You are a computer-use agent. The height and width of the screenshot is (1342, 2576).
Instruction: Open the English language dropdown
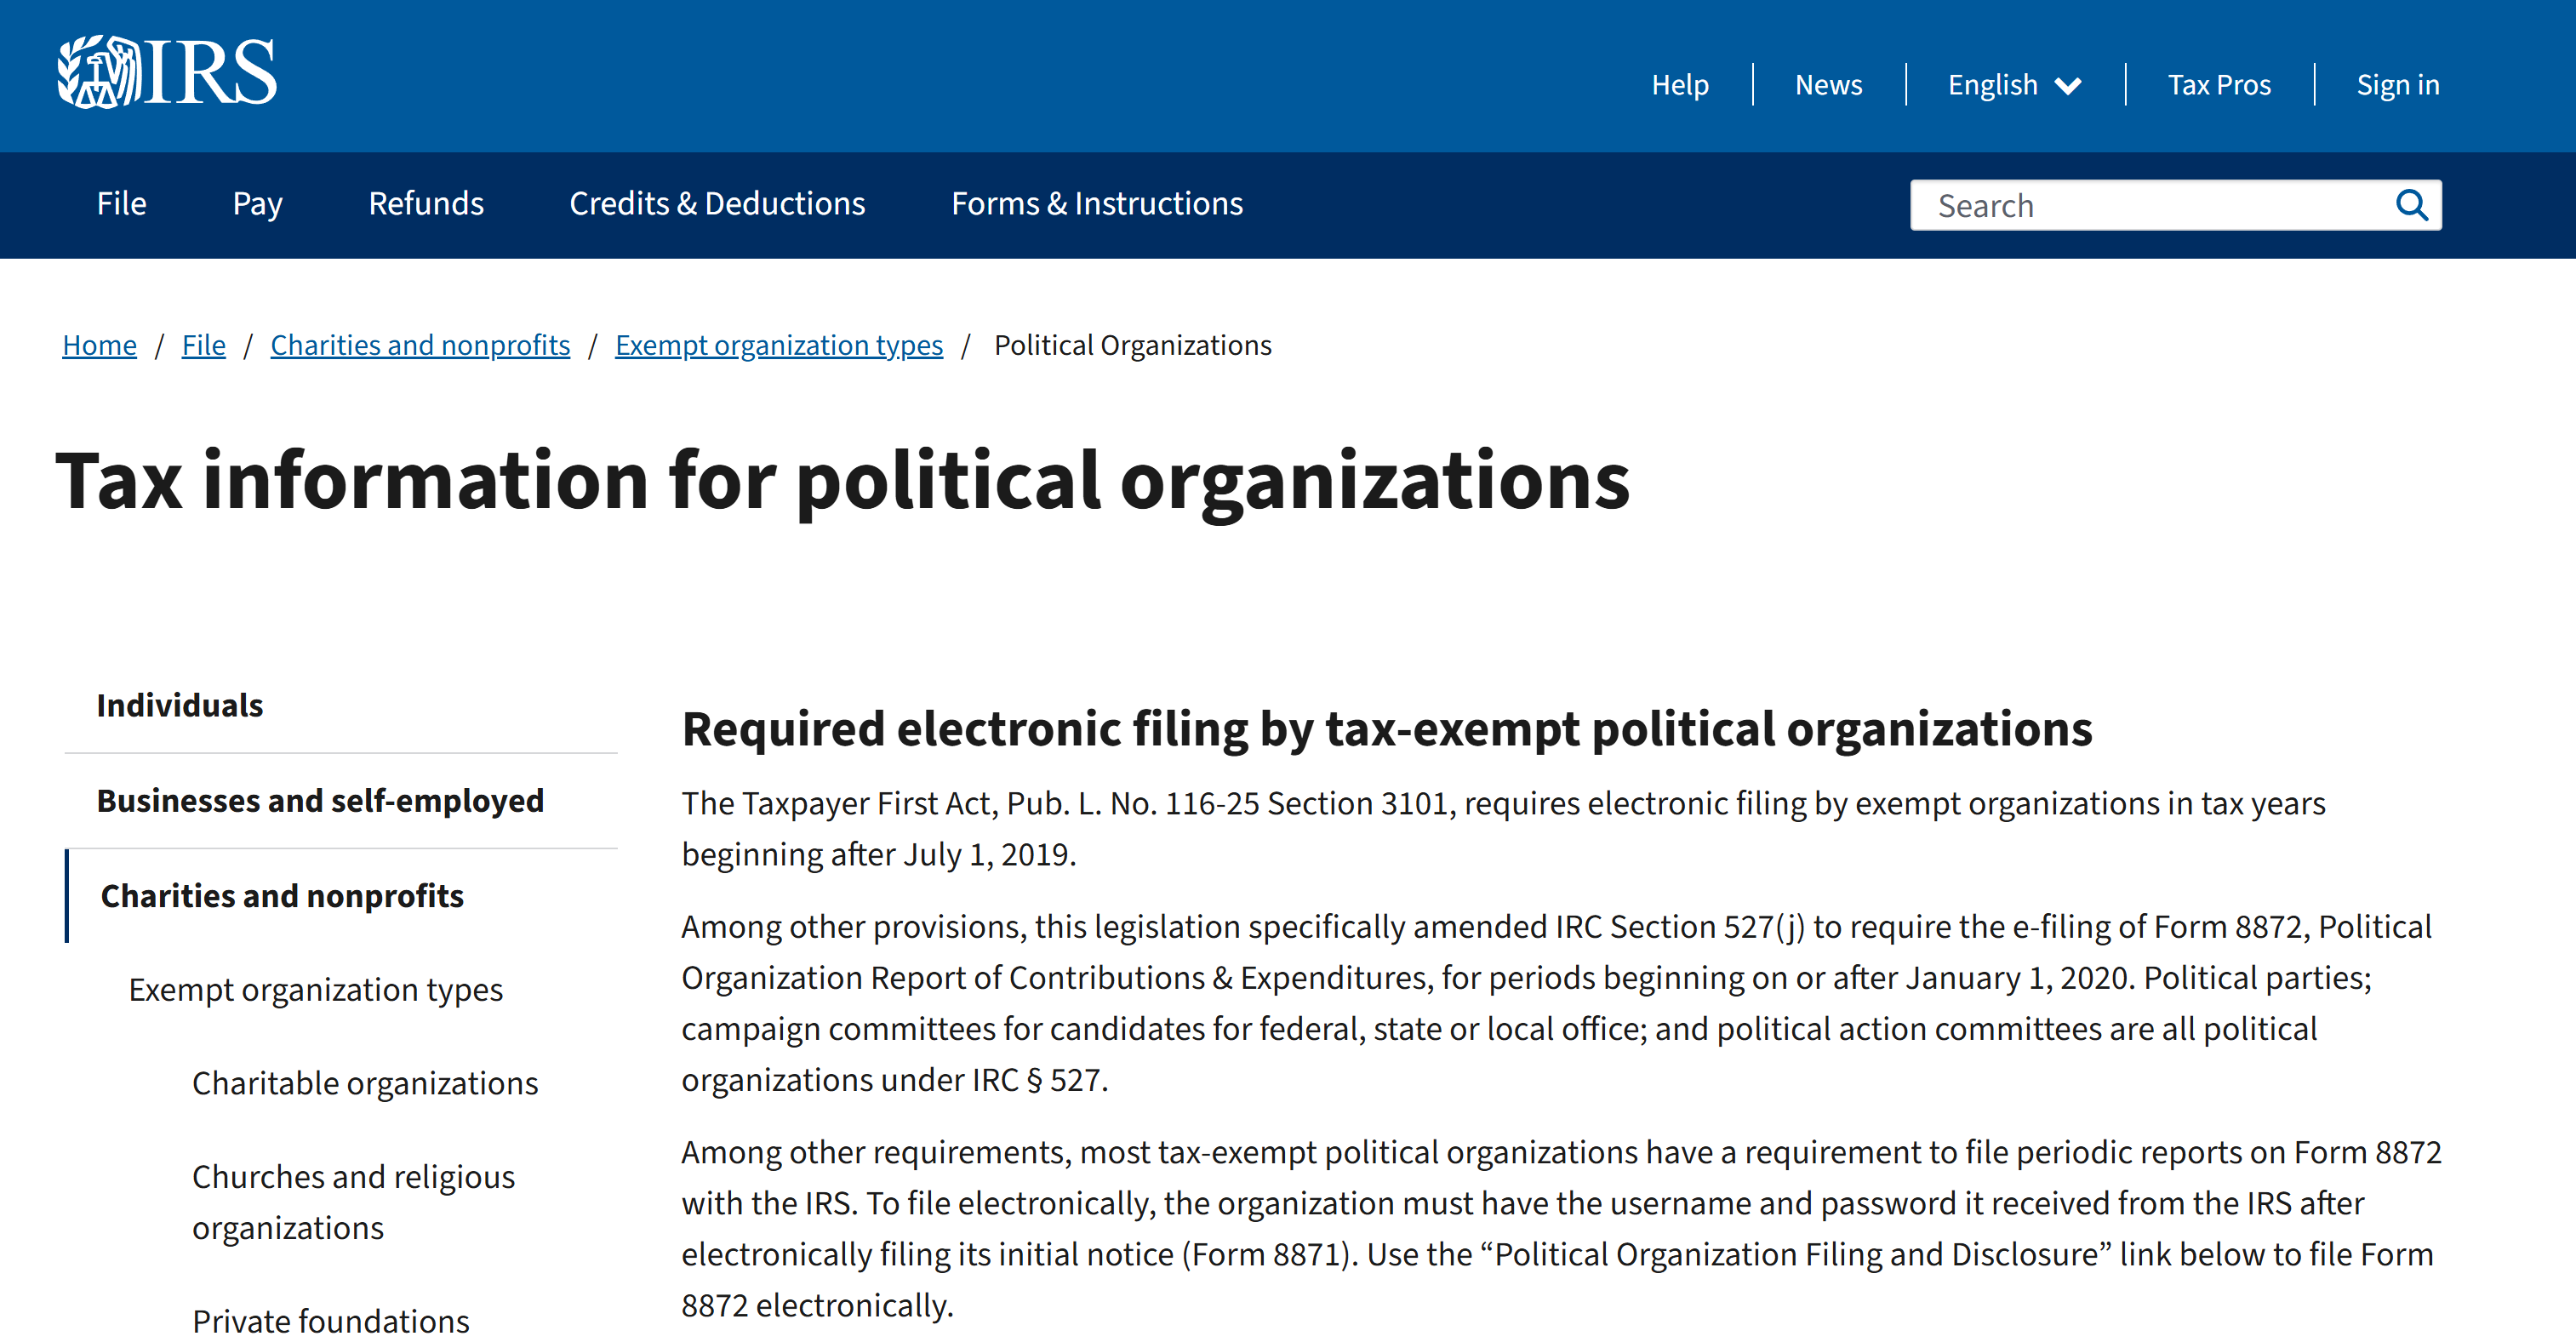(2014, 85)
